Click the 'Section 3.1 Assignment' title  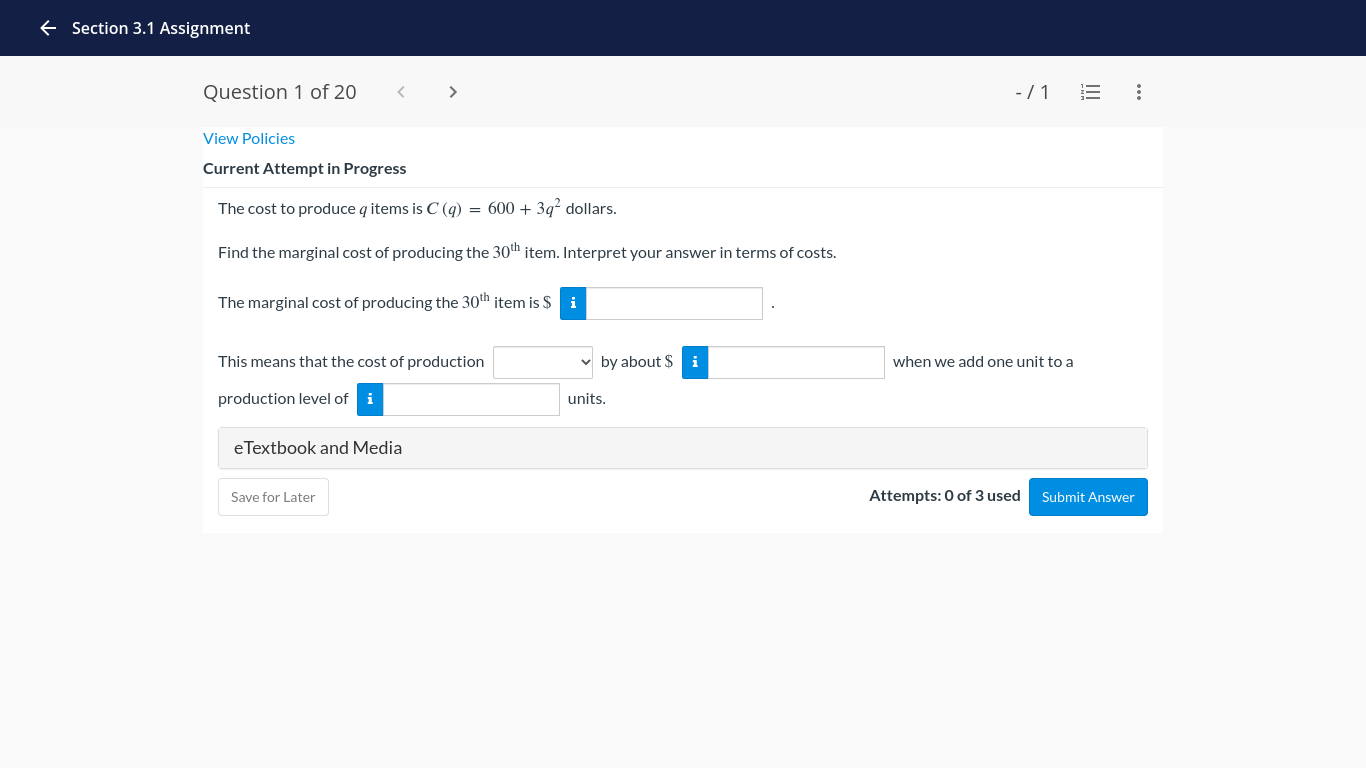pos(160,28)
